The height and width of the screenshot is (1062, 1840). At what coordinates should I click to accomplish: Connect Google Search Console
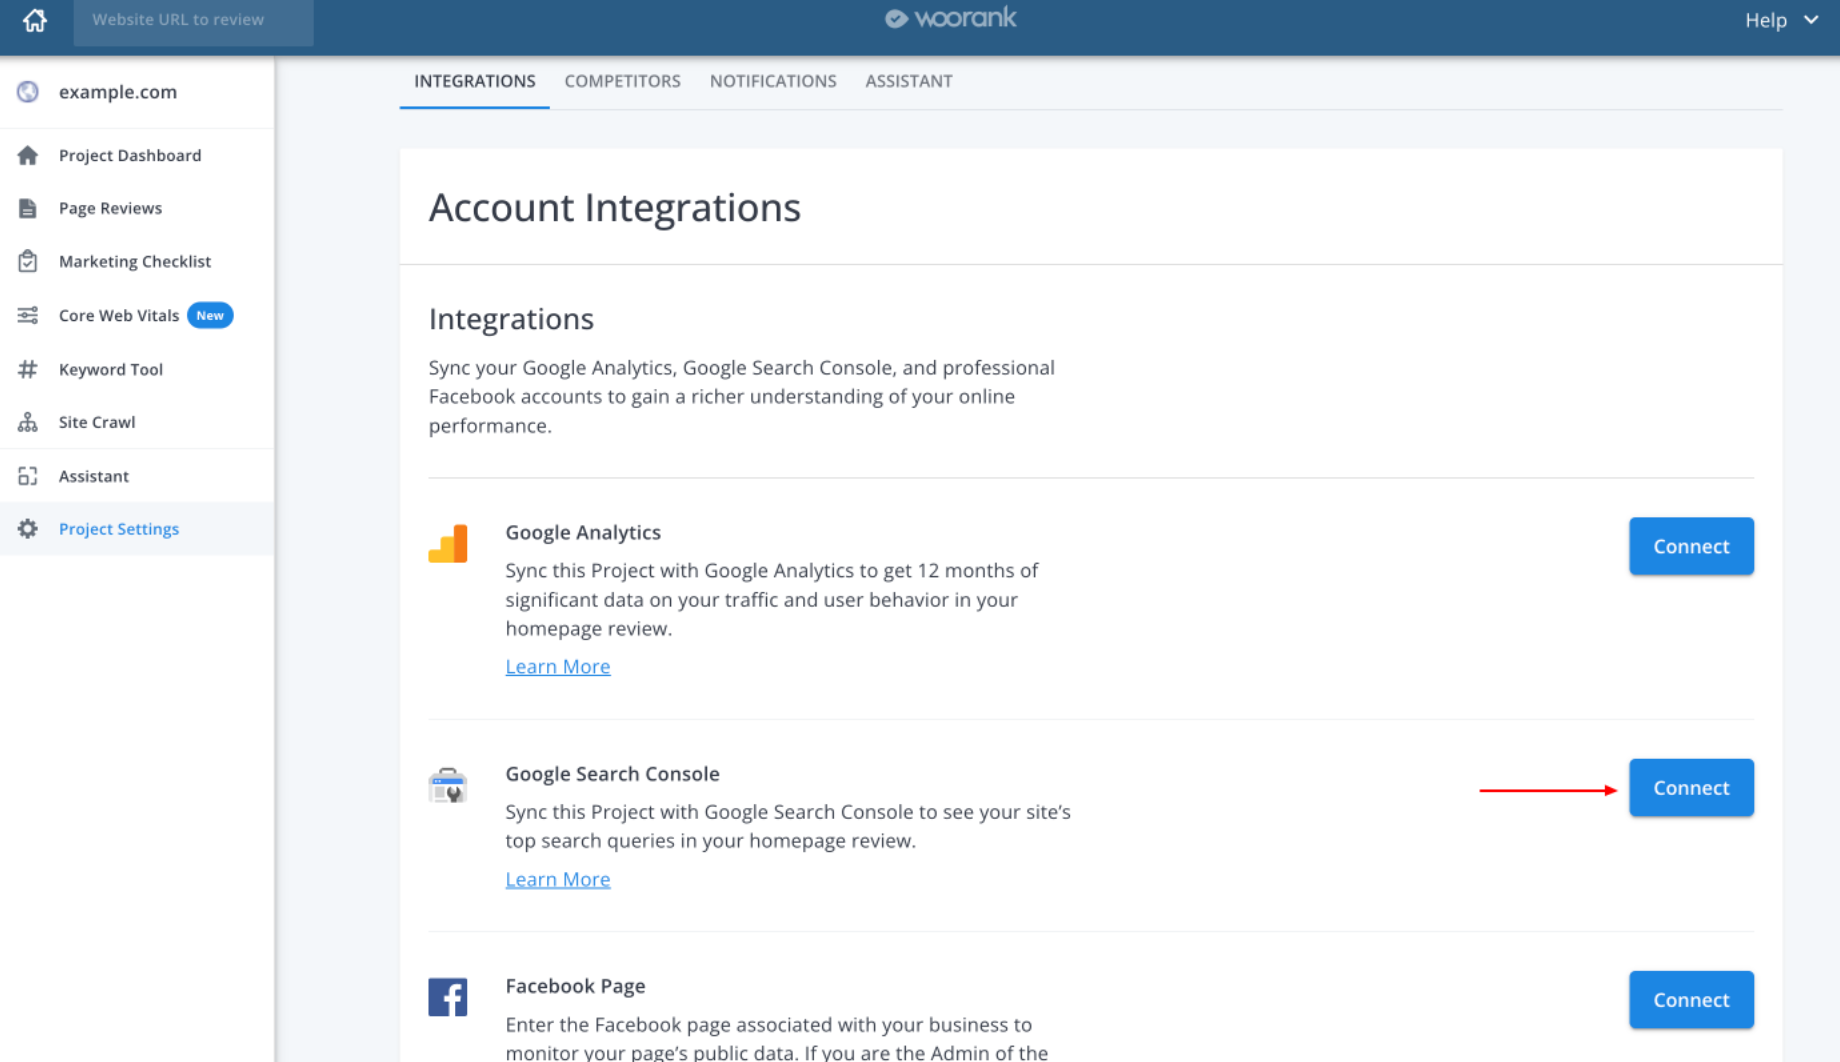pyautogui.click(x=1691, y=788)
